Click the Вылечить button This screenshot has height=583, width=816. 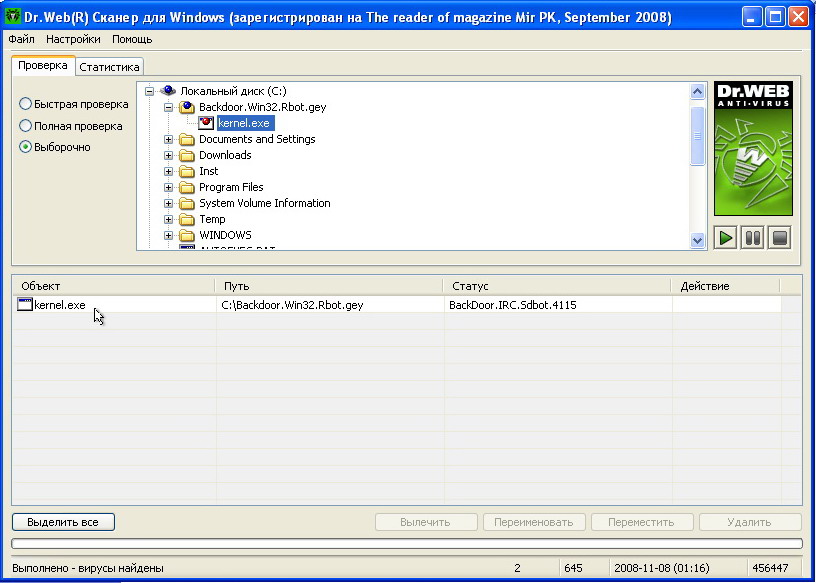click(426, 522)
